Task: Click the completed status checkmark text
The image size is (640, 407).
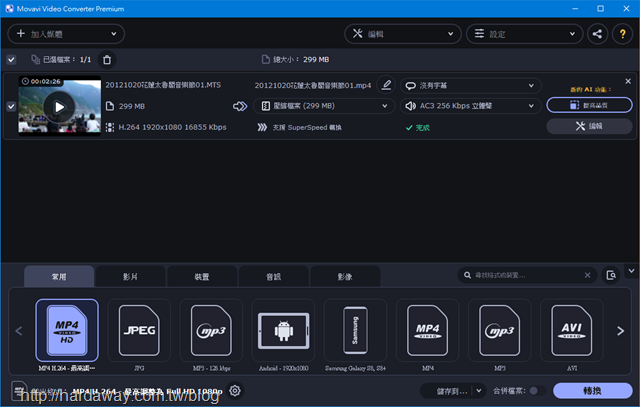Action: coord(418,128)
